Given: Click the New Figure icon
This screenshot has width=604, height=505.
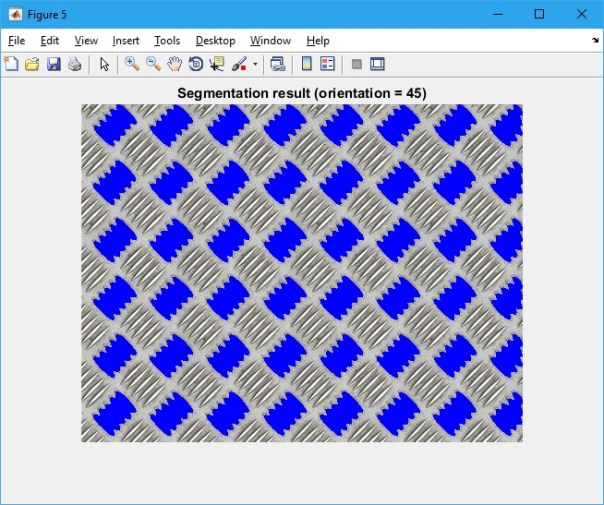Looking at the screenshot, I should pyautogui.click(x=12, y=65).
